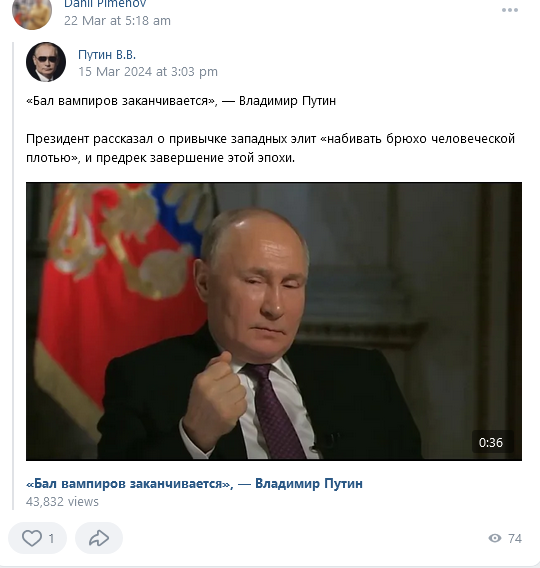Screen dimensions: 540x568
Task: Click the post view count 74
Action: click(515, 538)
